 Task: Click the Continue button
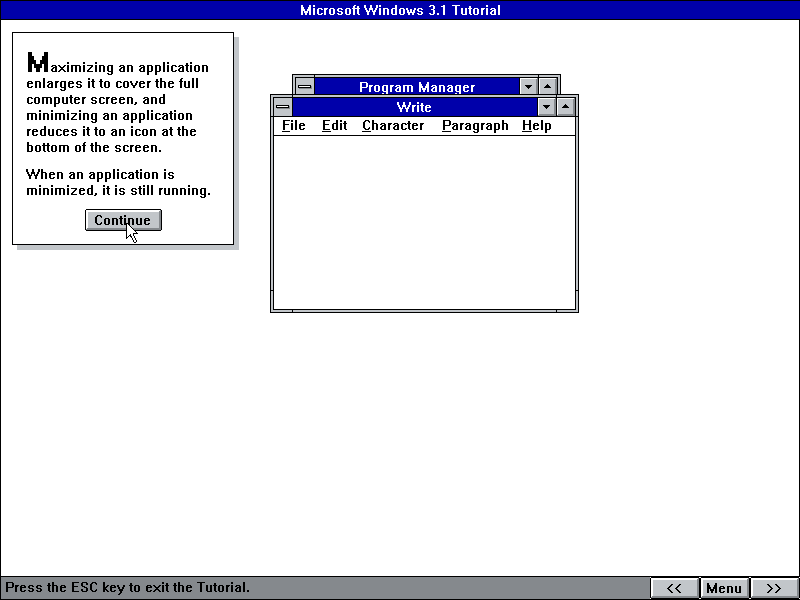pos(123,220)
